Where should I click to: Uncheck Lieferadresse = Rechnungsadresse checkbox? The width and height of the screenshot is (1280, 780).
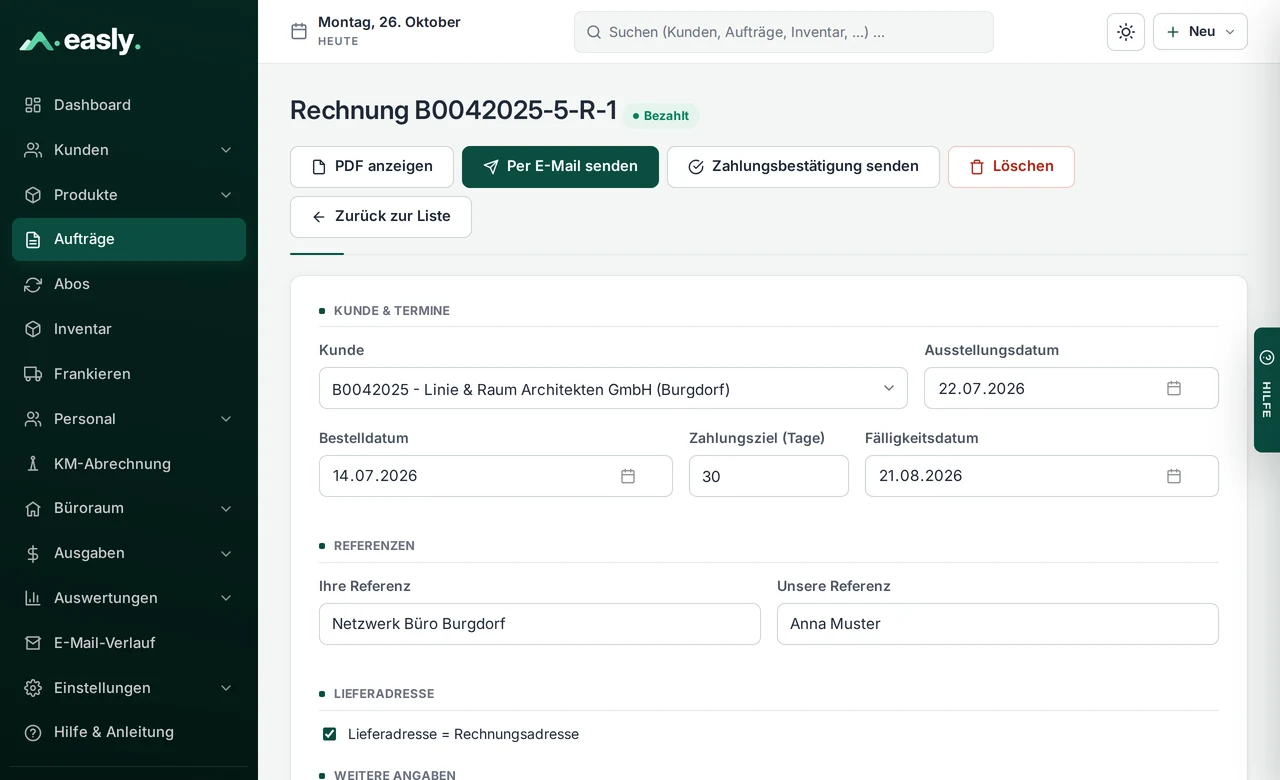pyautogui.click(x=329, y=734)
